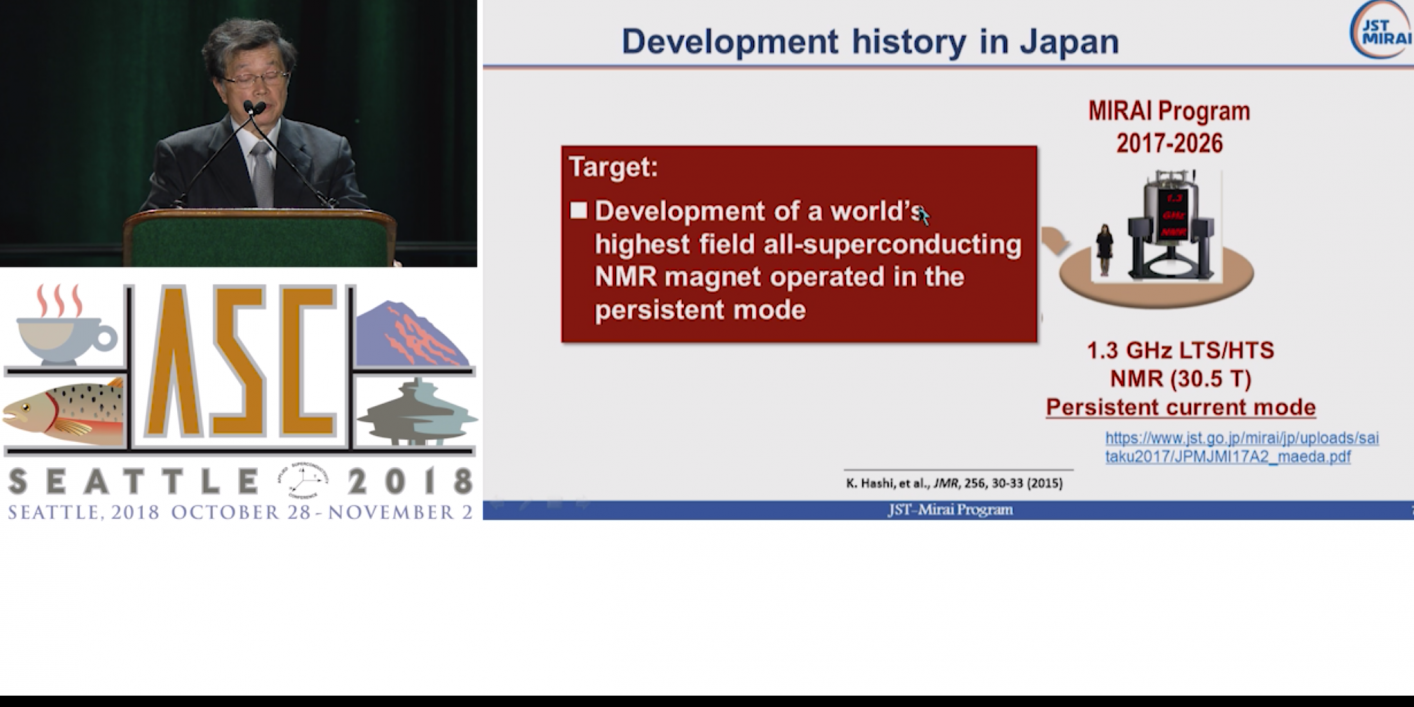The width and height of the screenshot is (1414, 707).
Task: Click the faint previous-slide arrow in slideshow controls
Action: click(497, 503)
